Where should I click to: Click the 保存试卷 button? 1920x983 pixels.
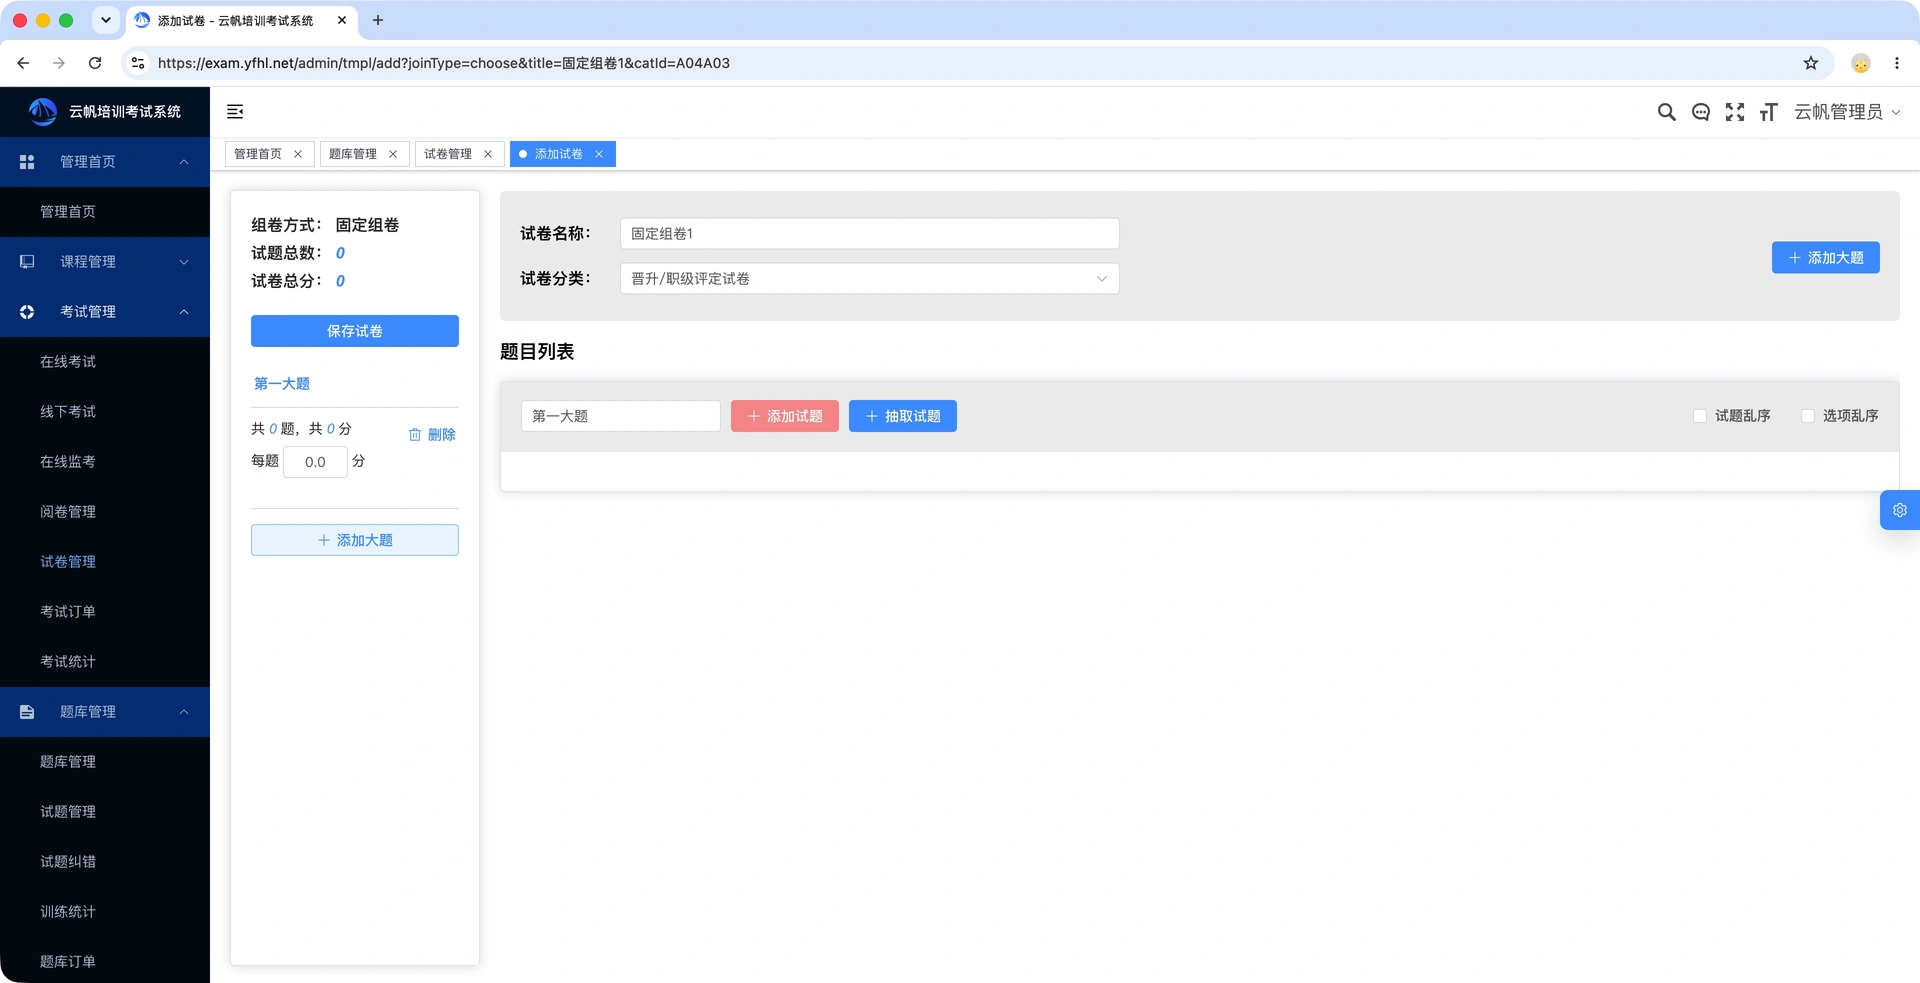click(x=355, y=331)
